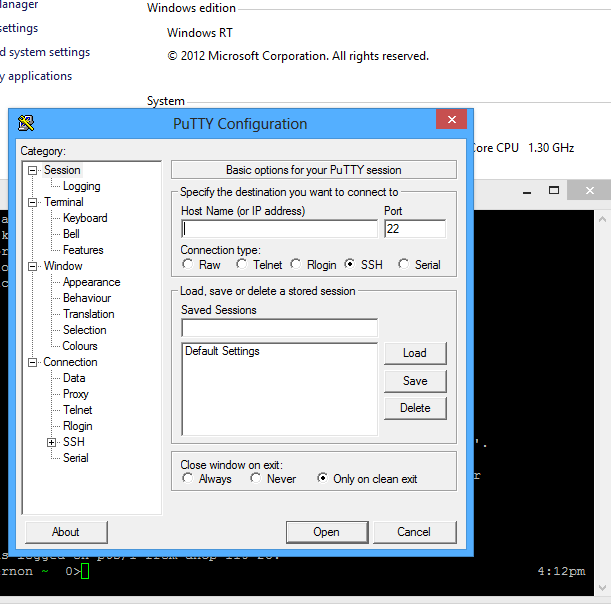Click the Open button to connect
The width and height of the screenshot is (611, 604).
[x=327, y=532]
